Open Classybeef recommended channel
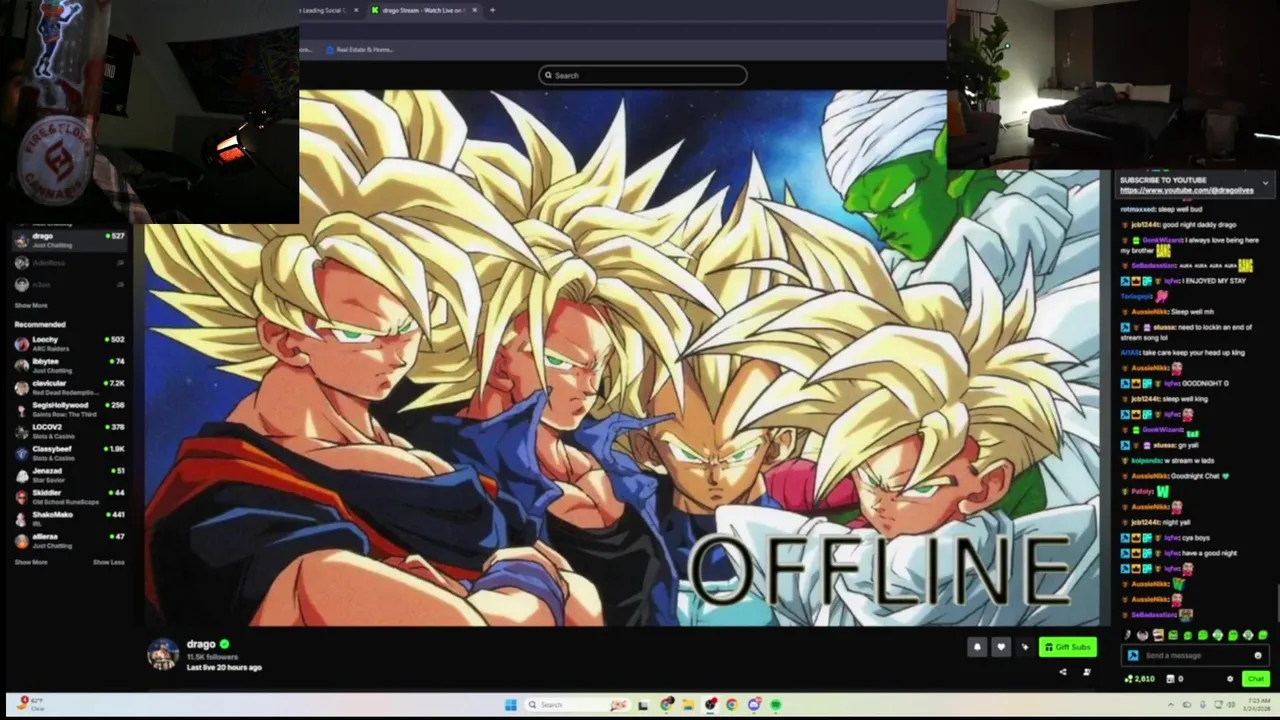Image resolution: width=1280 pixels, height=720 pixels. [x=70, y=453]
